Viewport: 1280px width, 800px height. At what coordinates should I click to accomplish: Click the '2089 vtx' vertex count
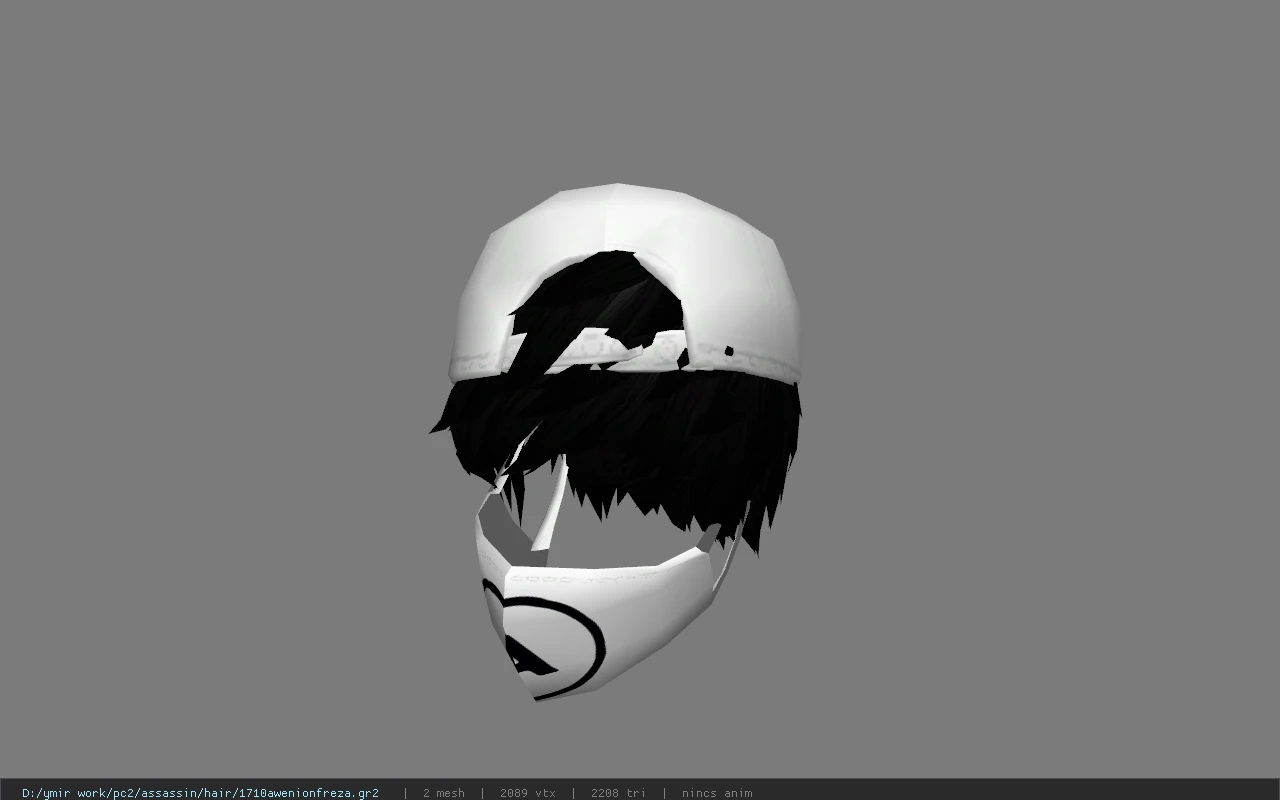click(527, 793)
